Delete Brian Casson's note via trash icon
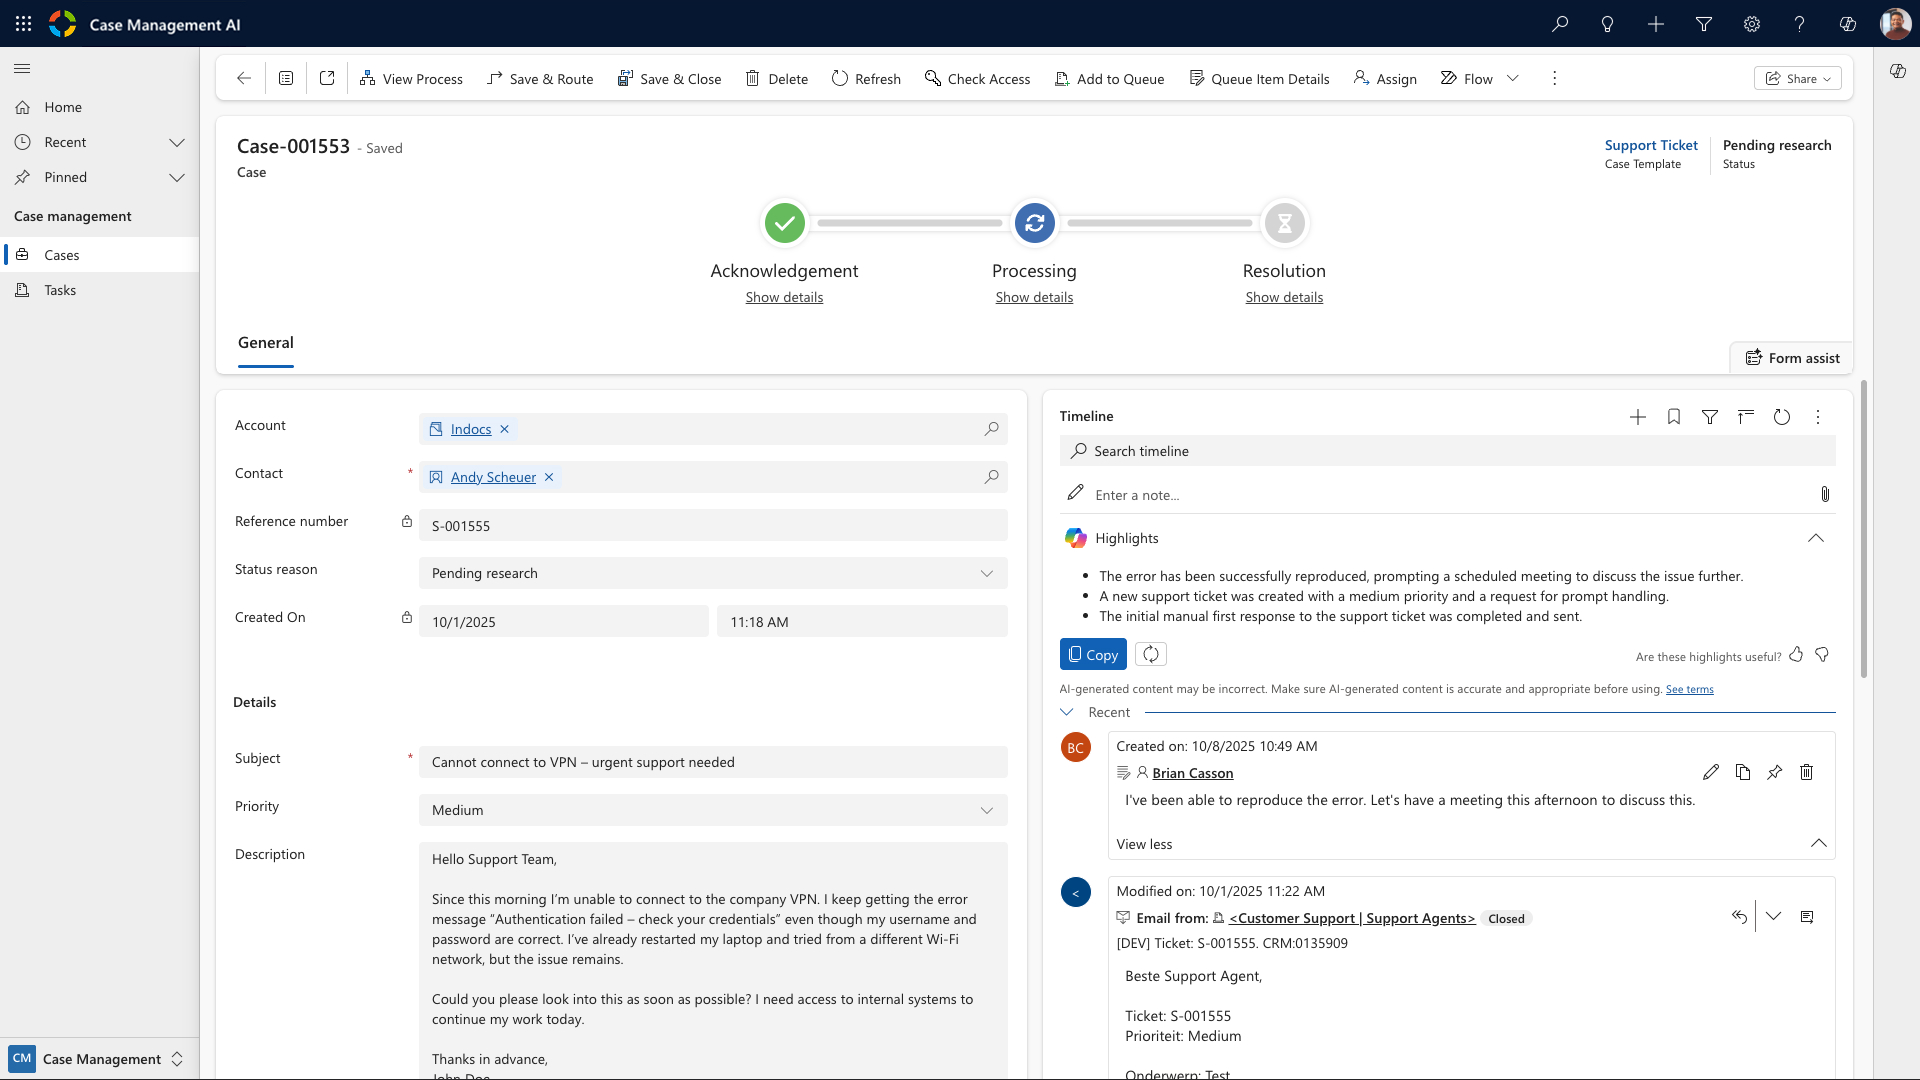The image size is (1920, 1080). coord(1806,772)
